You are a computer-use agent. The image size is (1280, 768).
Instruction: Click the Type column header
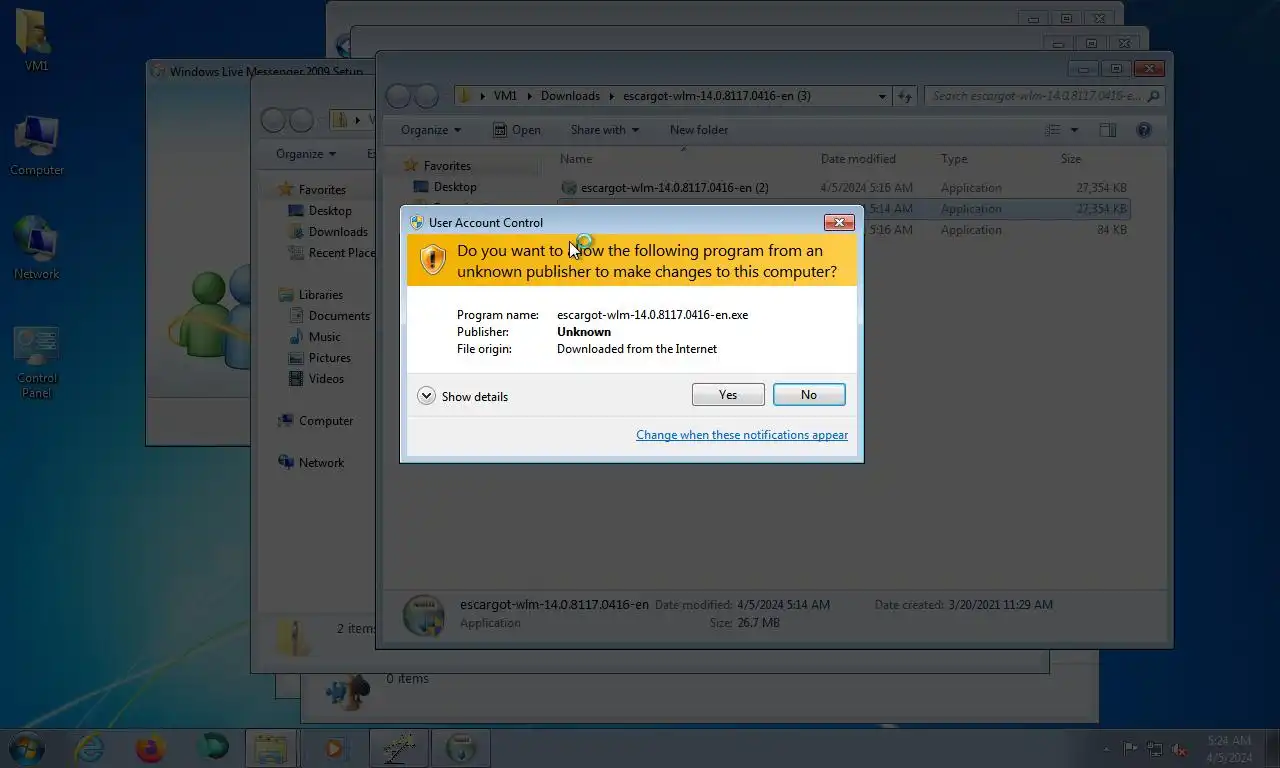[x=954, y=159]
